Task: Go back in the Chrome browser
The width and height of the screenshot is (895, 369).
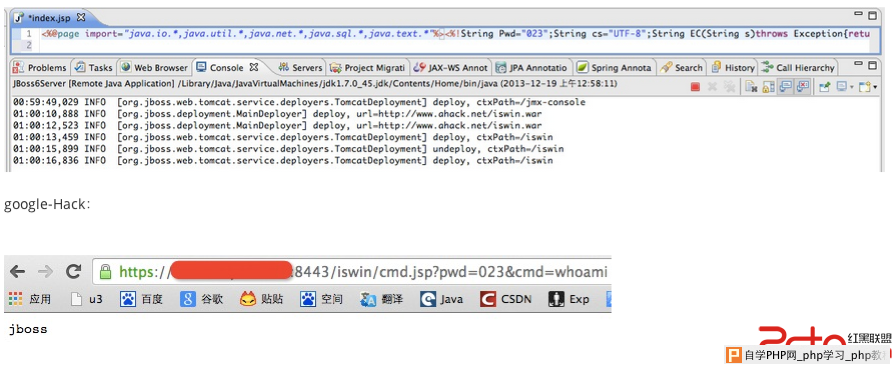Action: [18, 271]
